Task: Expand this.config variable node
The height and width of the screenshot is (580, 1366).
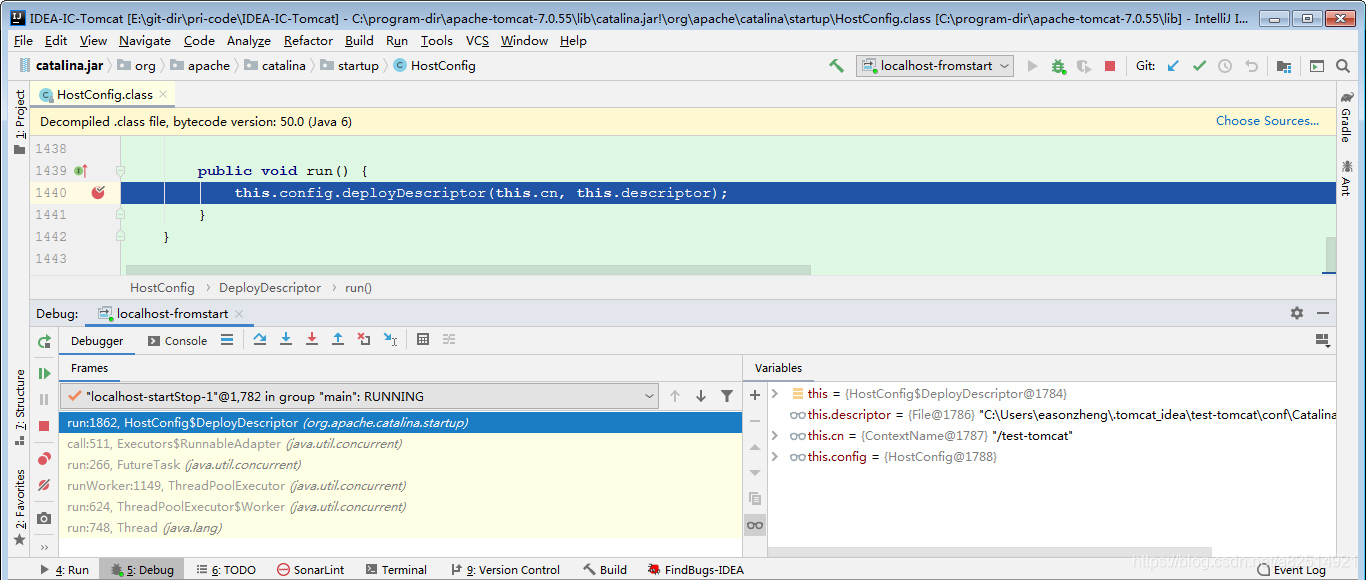Action: tap(775, 457)
